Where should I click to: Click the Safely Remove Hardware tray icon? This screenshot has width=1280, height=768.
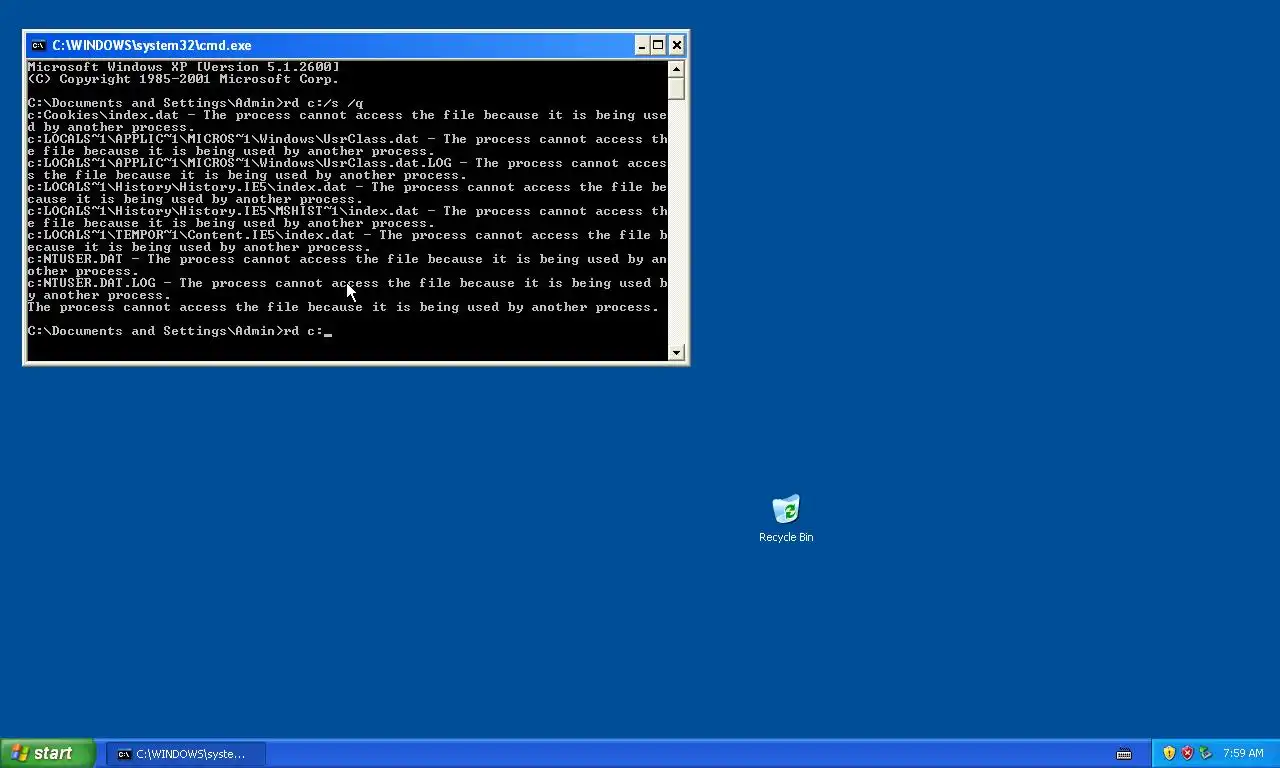tap(1205, 753)
